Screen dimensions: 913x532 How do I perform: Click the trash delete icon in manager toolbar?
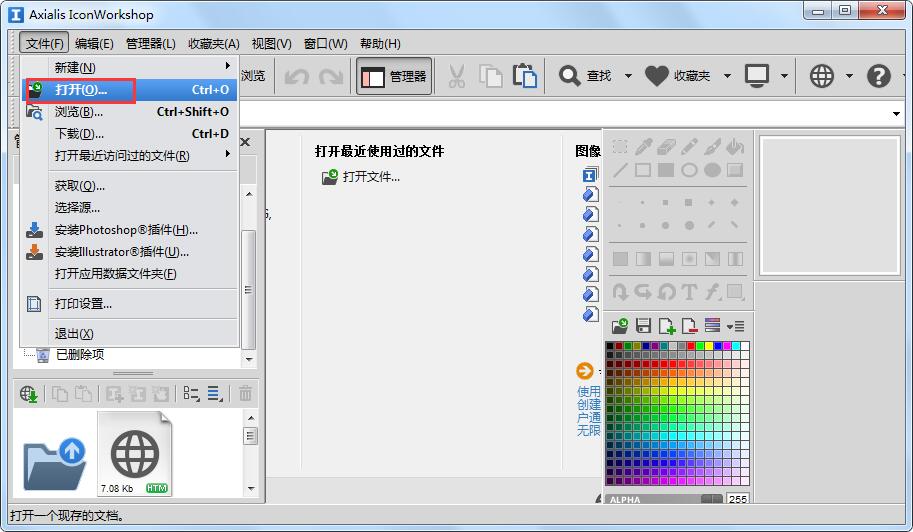click(245, 394)
